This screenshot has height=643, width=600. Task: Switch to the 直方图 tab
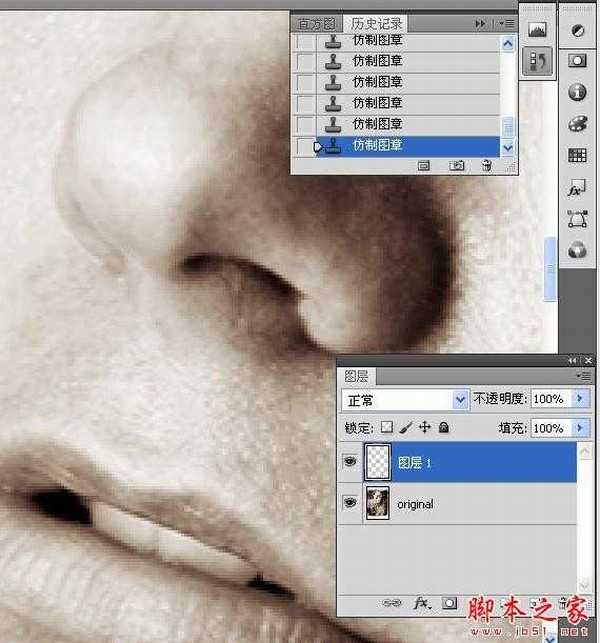pos(316,22)
